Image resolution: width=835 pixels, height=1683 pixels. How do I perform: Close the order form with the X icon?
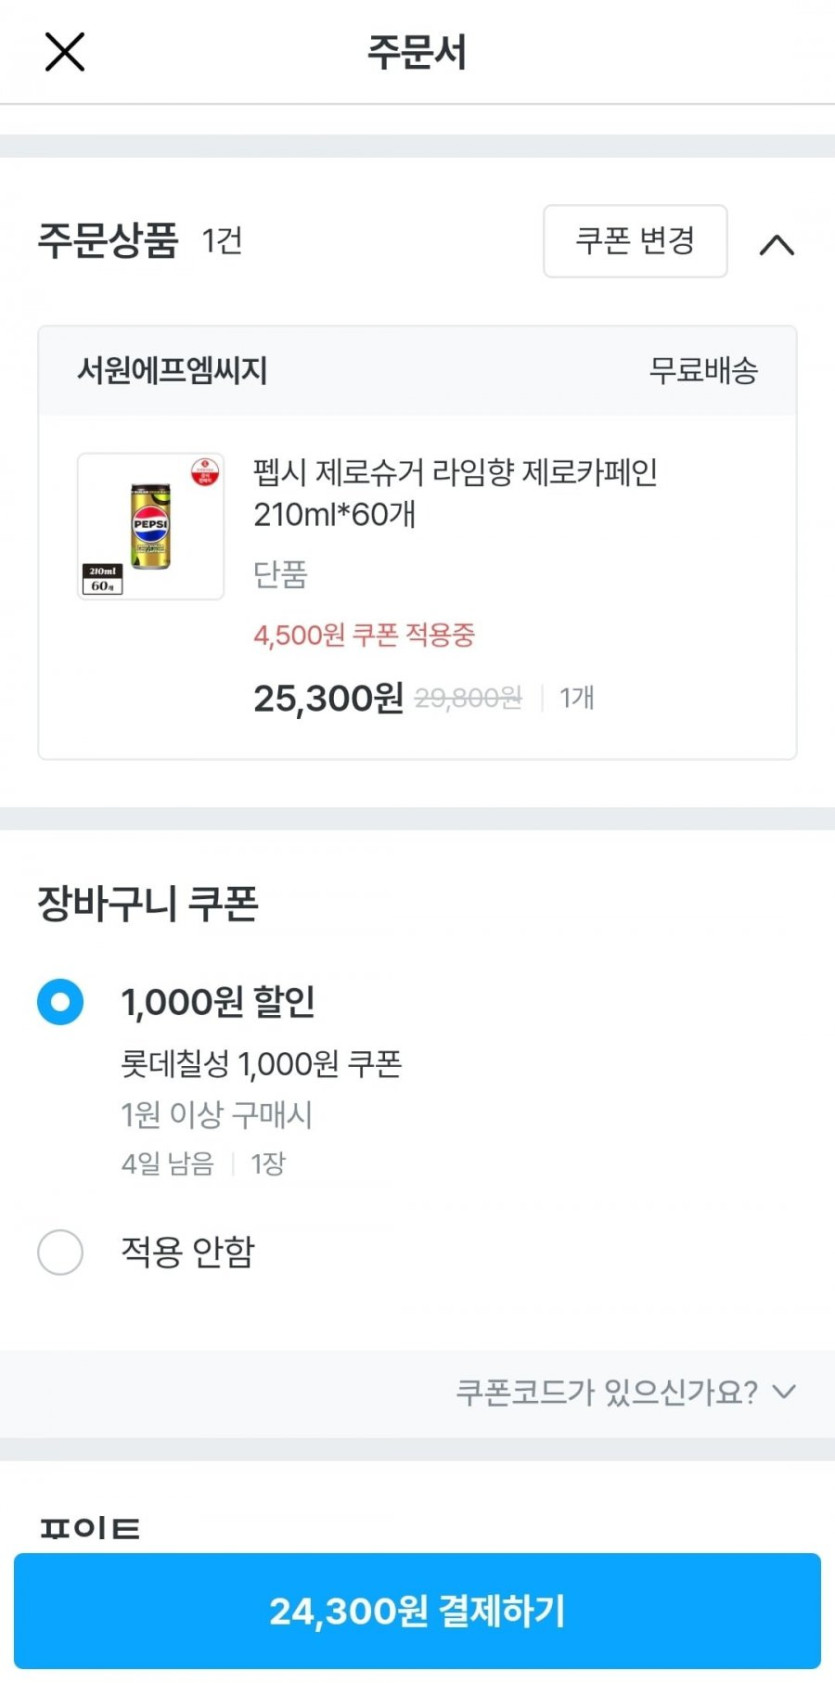pos(65,52)
